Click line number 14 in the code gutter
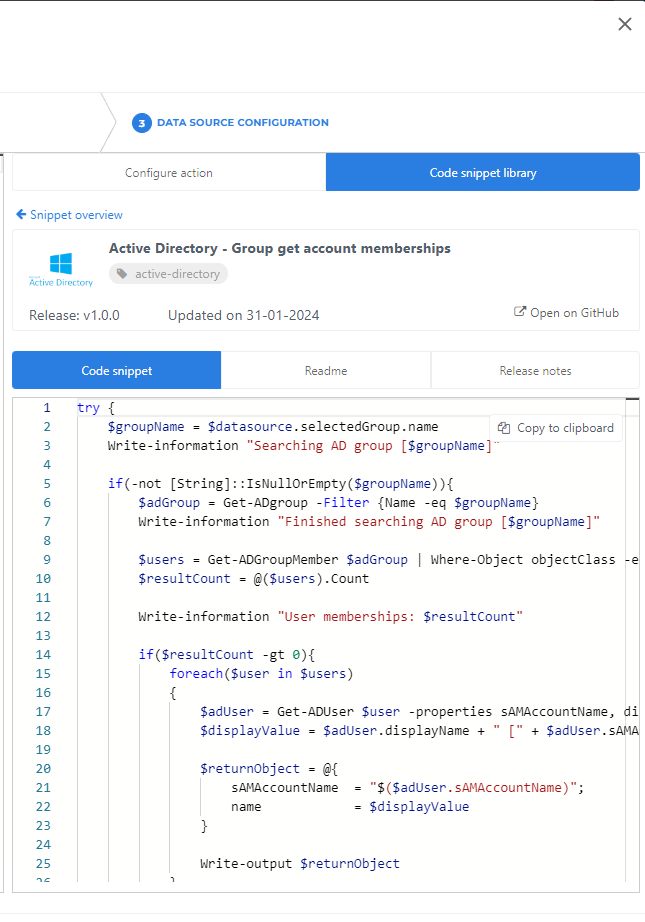The width and height of the screenshot is (645, 922). tap(43, 654)
